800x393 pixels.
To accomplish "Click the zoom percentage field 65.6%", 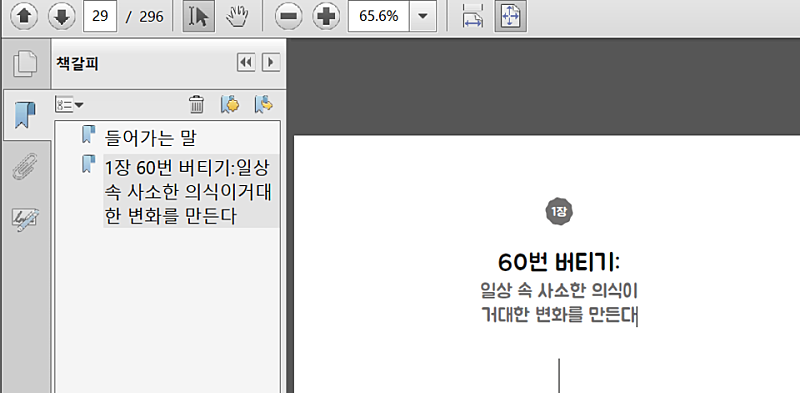I will tap(379, 17).
